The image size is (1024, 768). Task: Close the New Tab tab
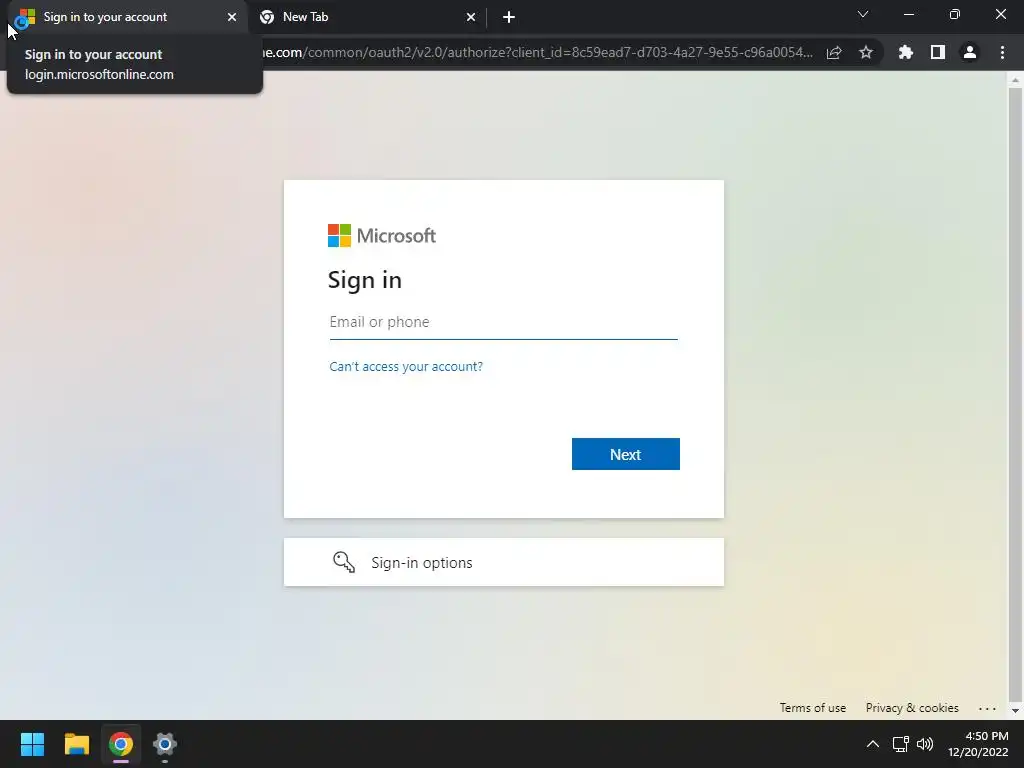pyautogui.click(x=471, y=17)
